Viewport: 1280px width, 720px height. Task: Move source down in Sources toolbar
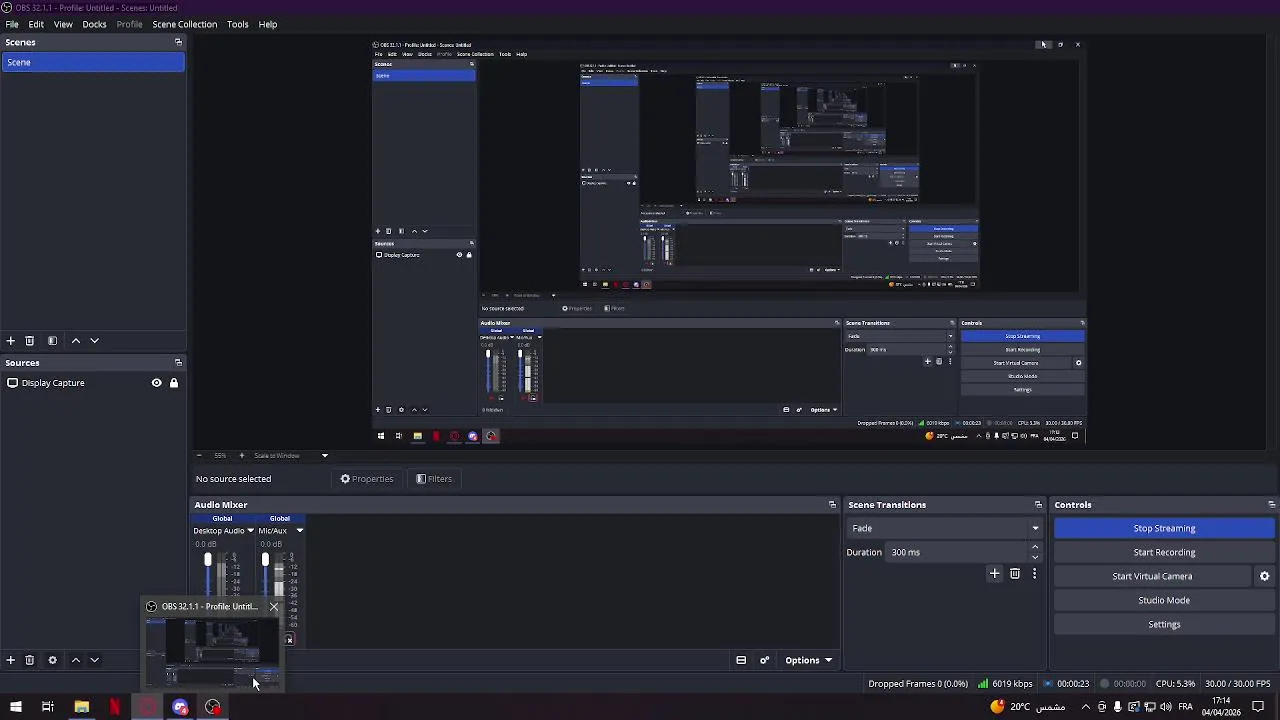click(x=95, y=660)
